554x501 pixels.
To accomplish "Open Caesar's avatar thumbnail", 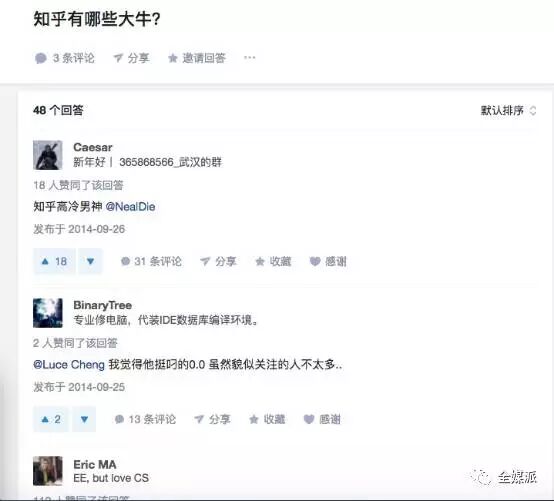I will click(48, 155).
